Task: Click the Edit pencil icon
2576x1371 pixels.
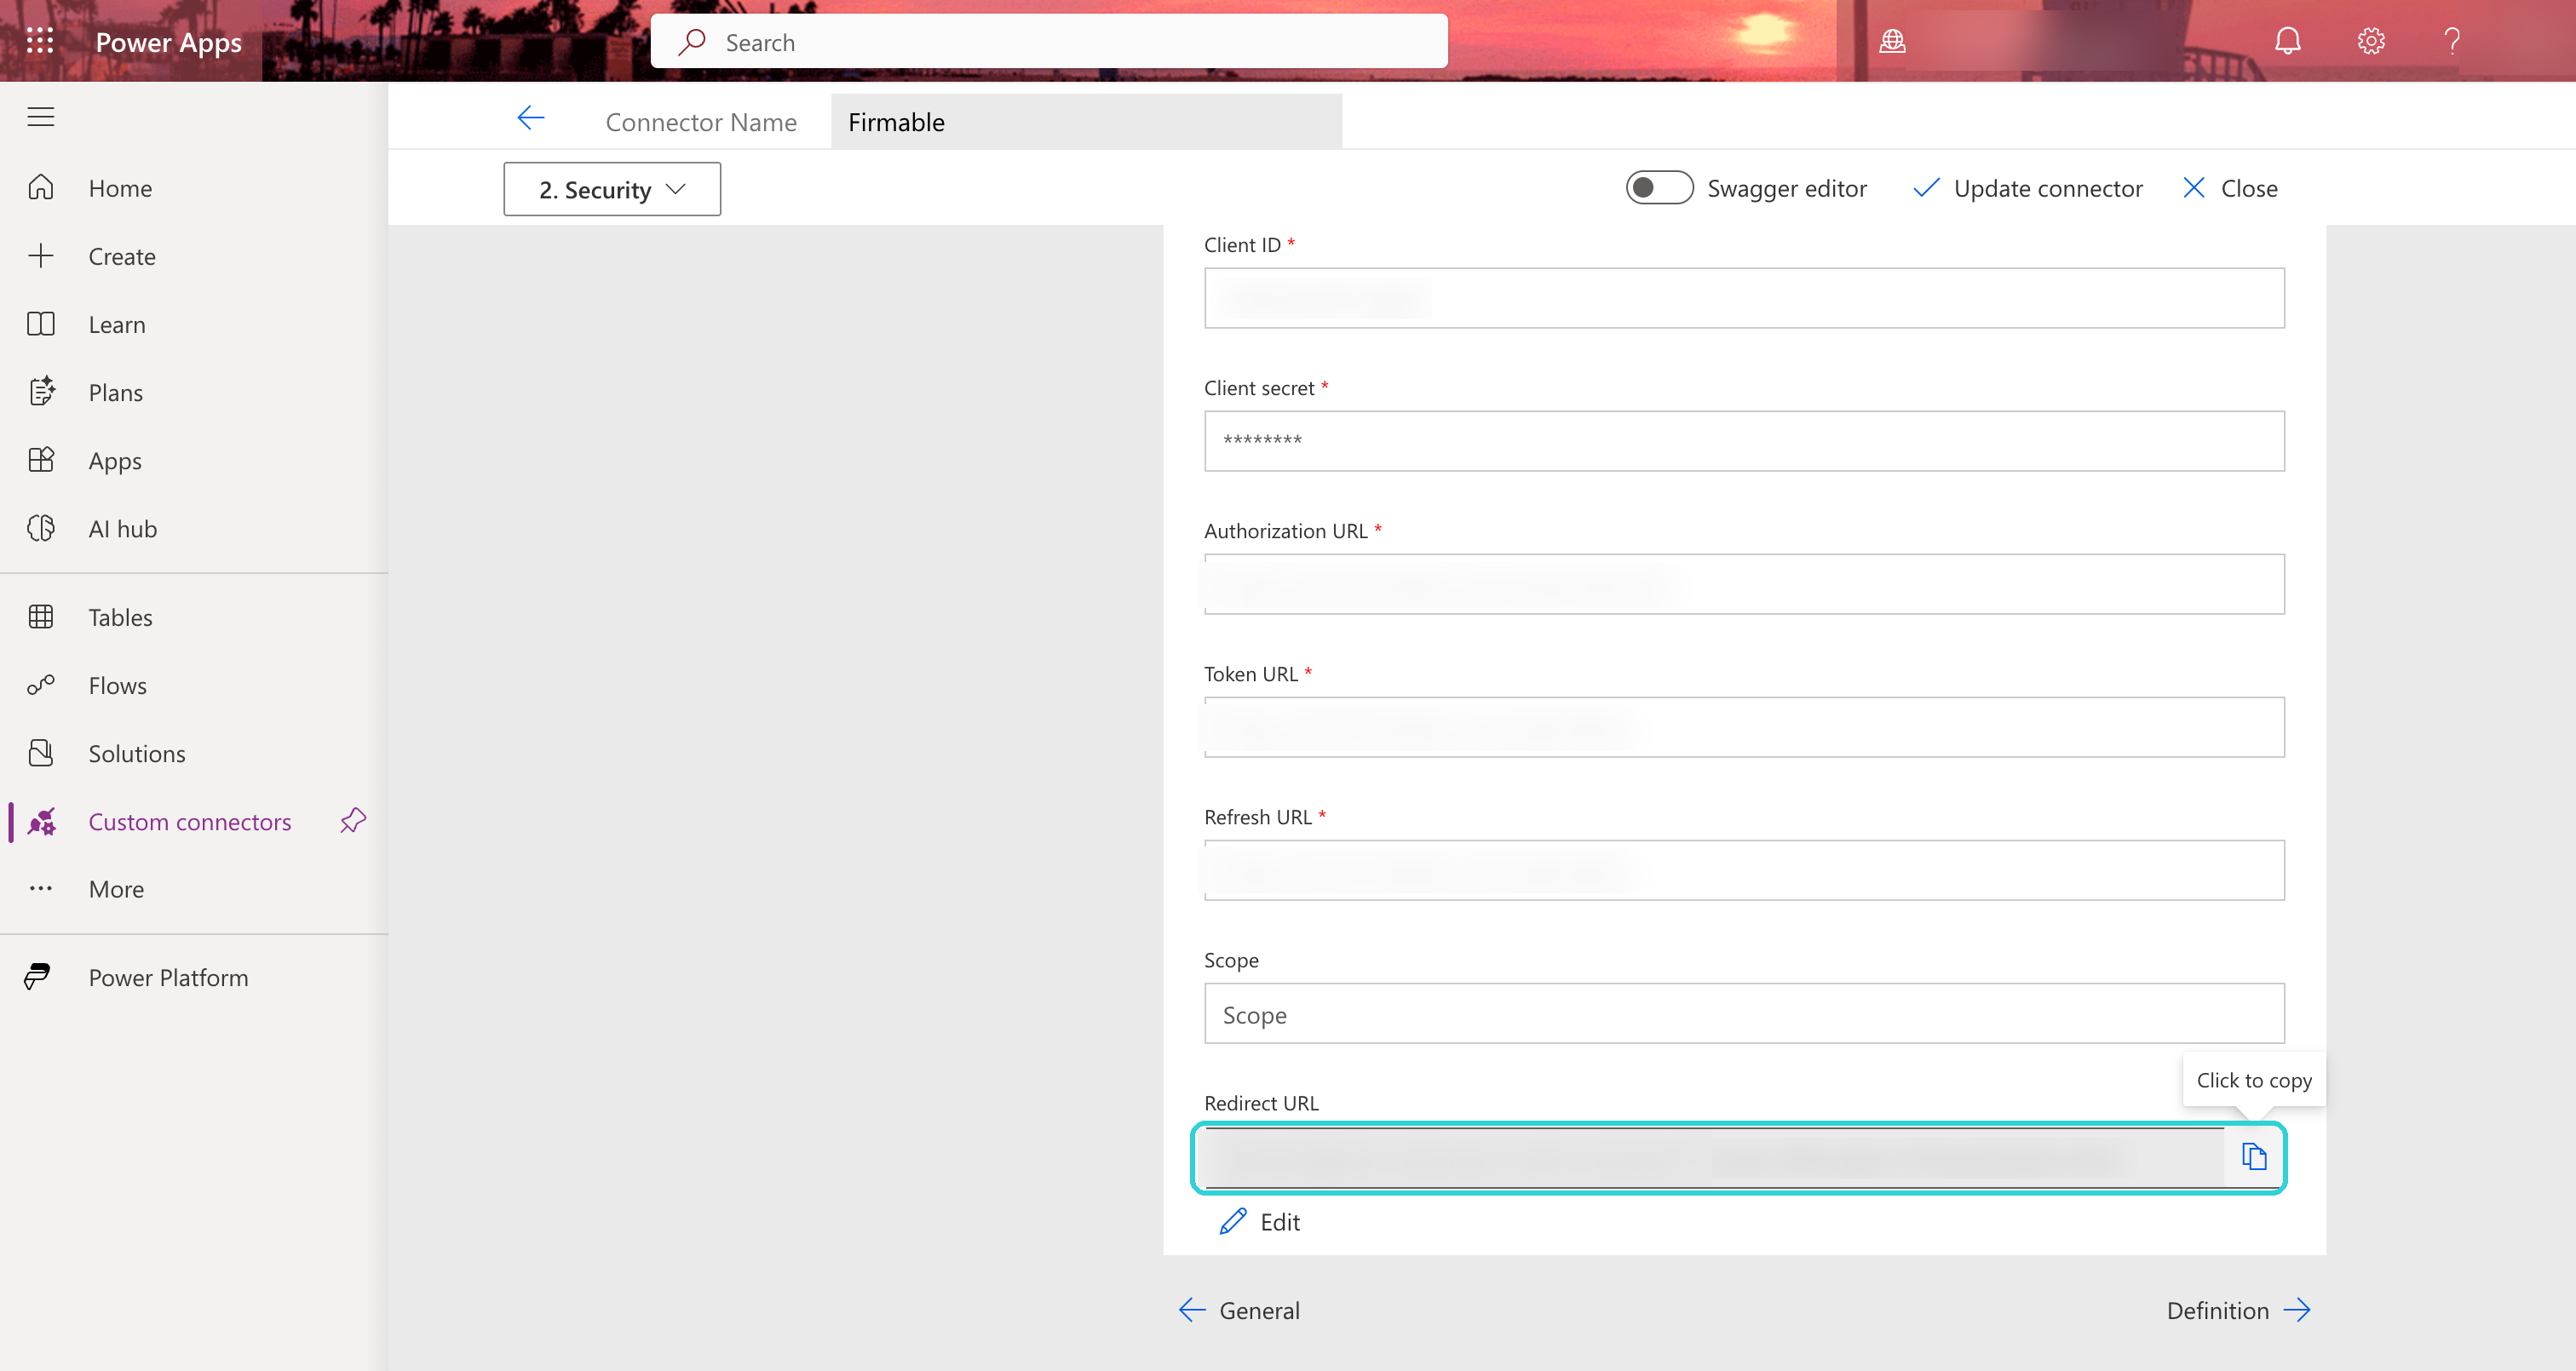Action: (x=1233, y=1221)
